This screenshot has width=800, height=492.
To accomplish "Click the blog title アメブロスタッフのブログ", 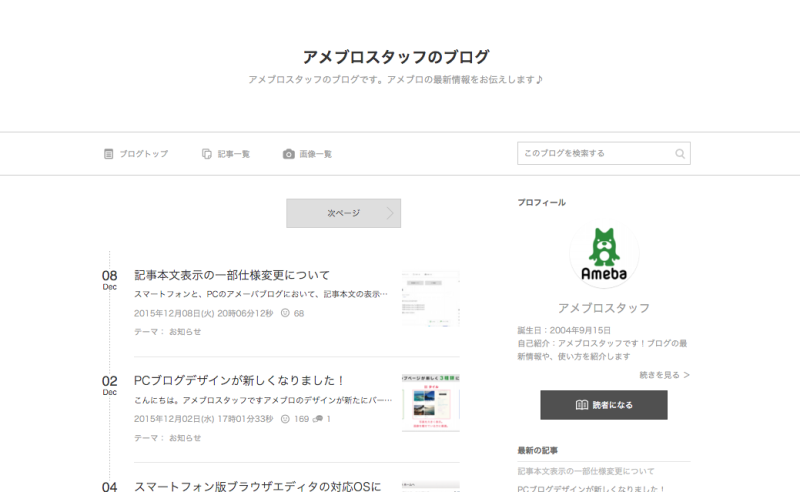I will tap(396, 57).
